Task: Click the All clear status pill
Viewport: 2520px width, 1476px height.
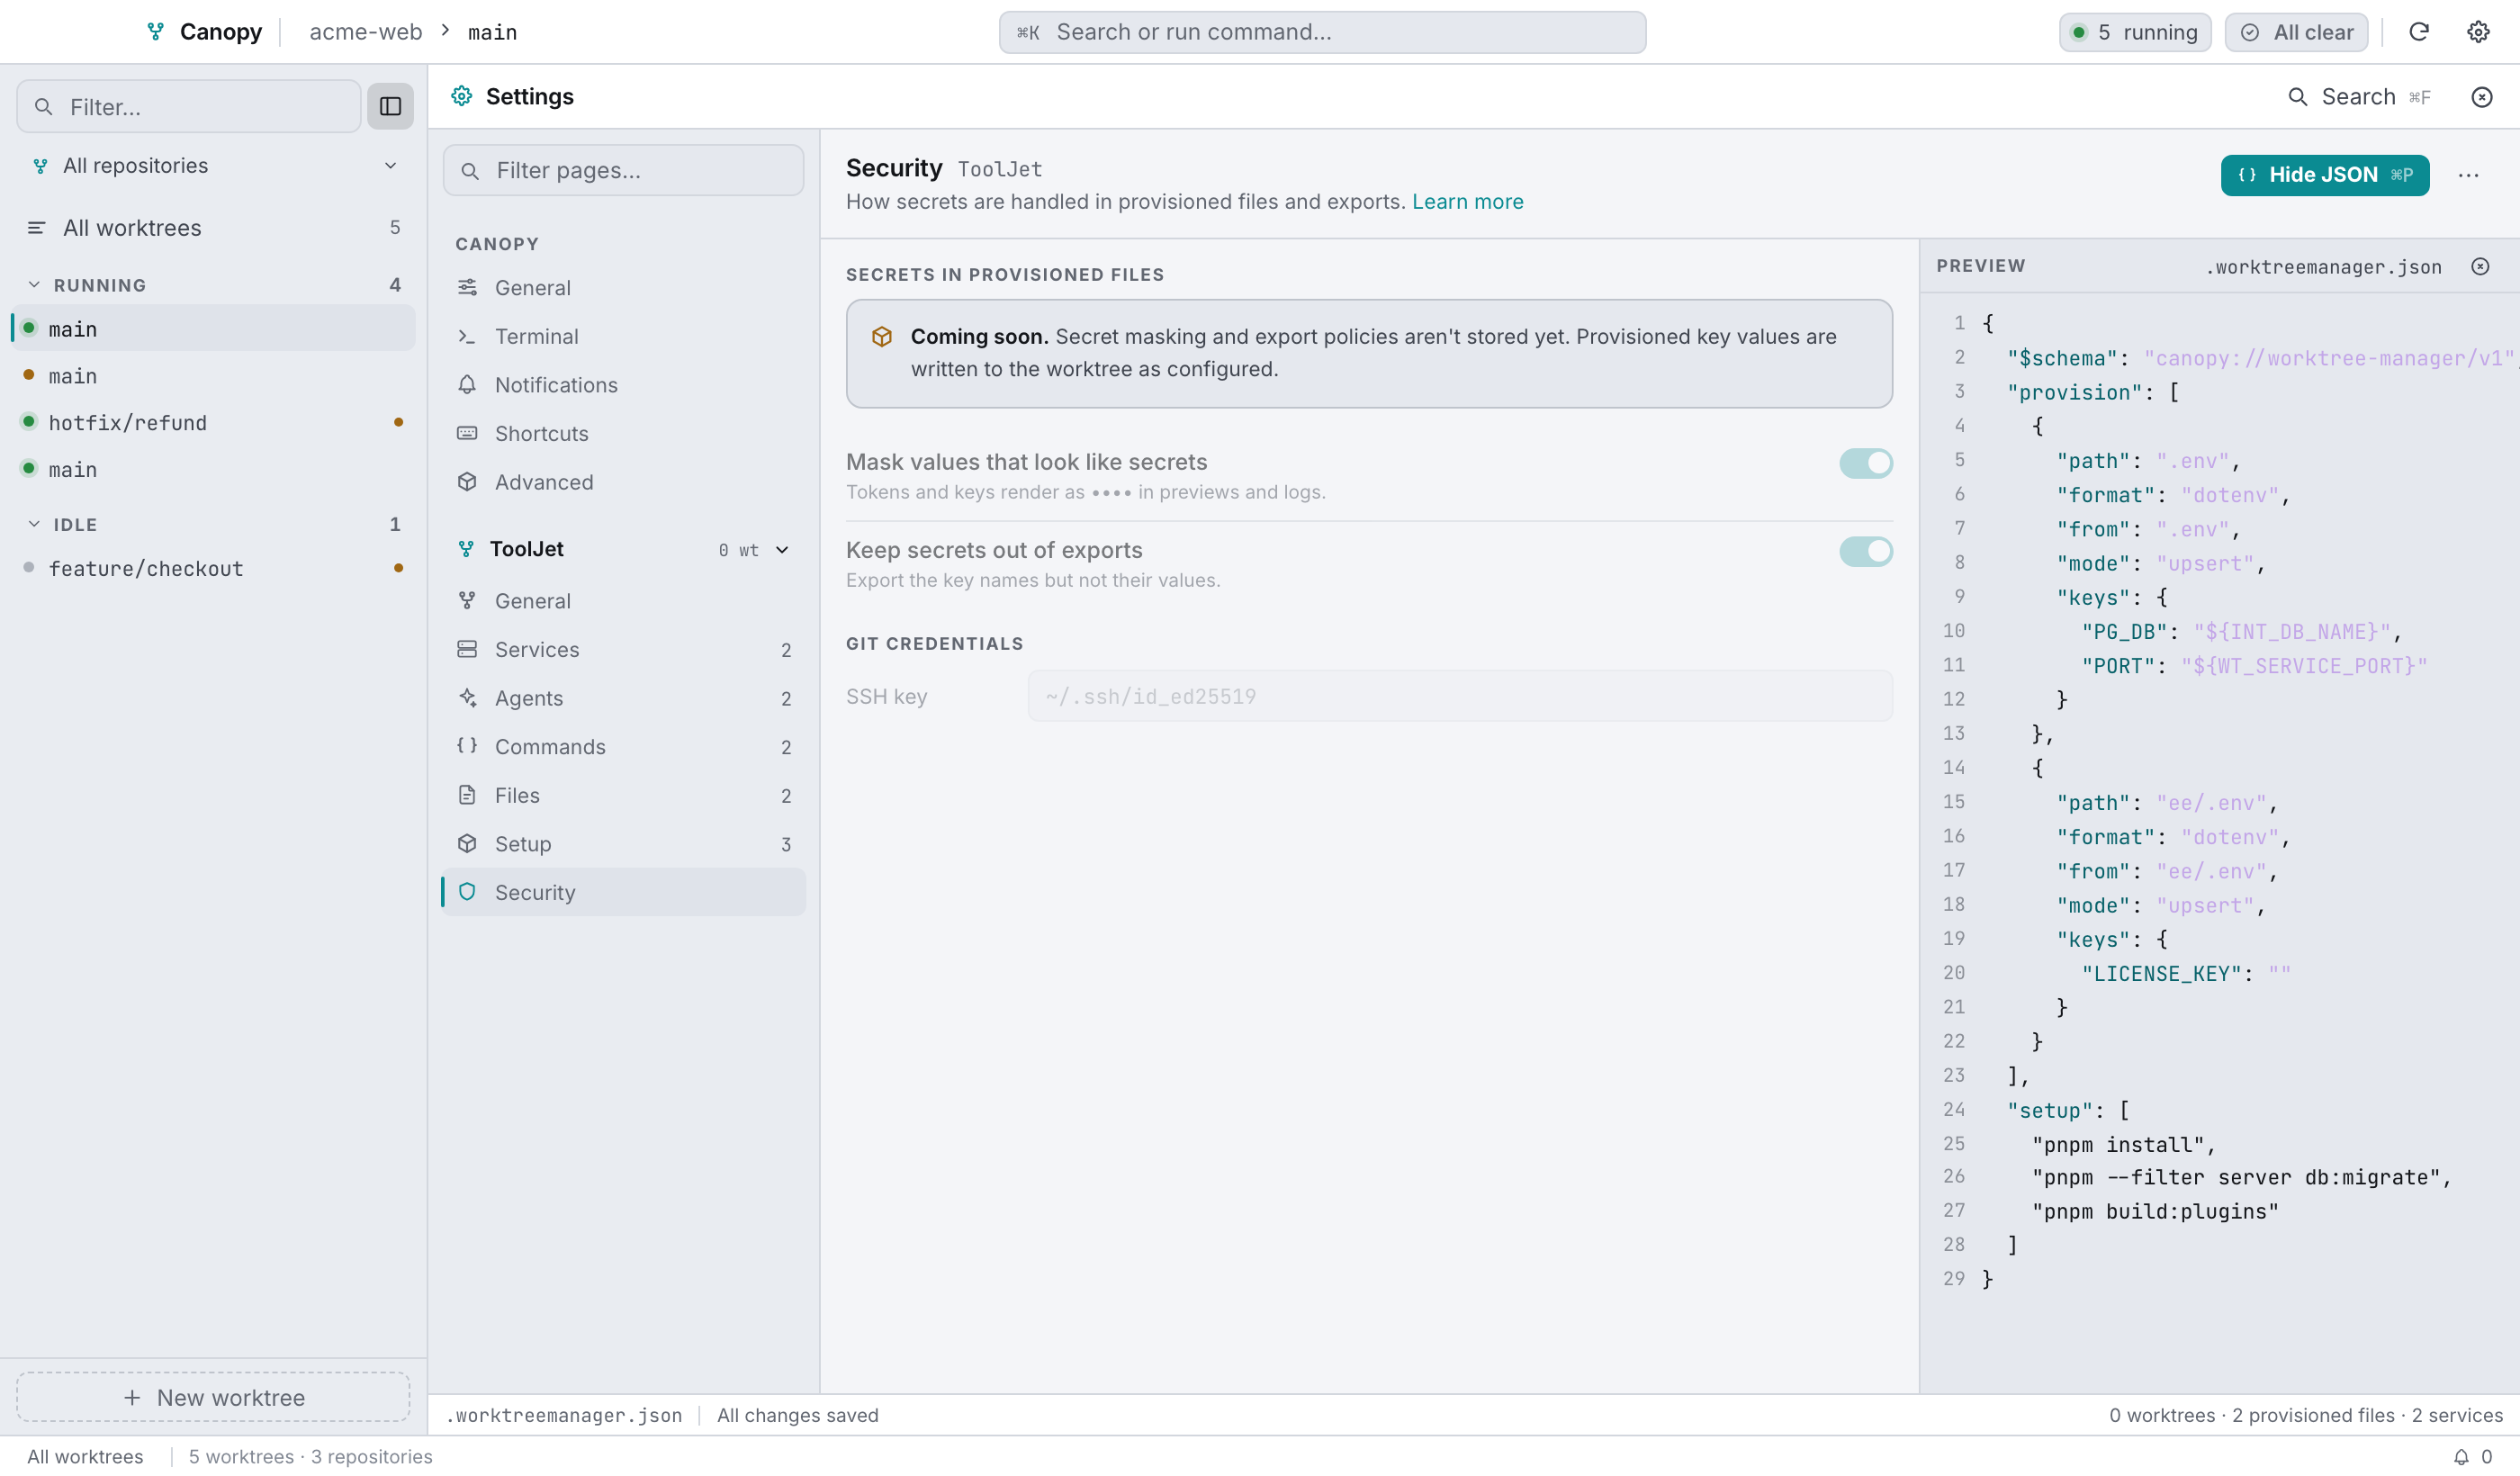Action: tap(2296, 32)
